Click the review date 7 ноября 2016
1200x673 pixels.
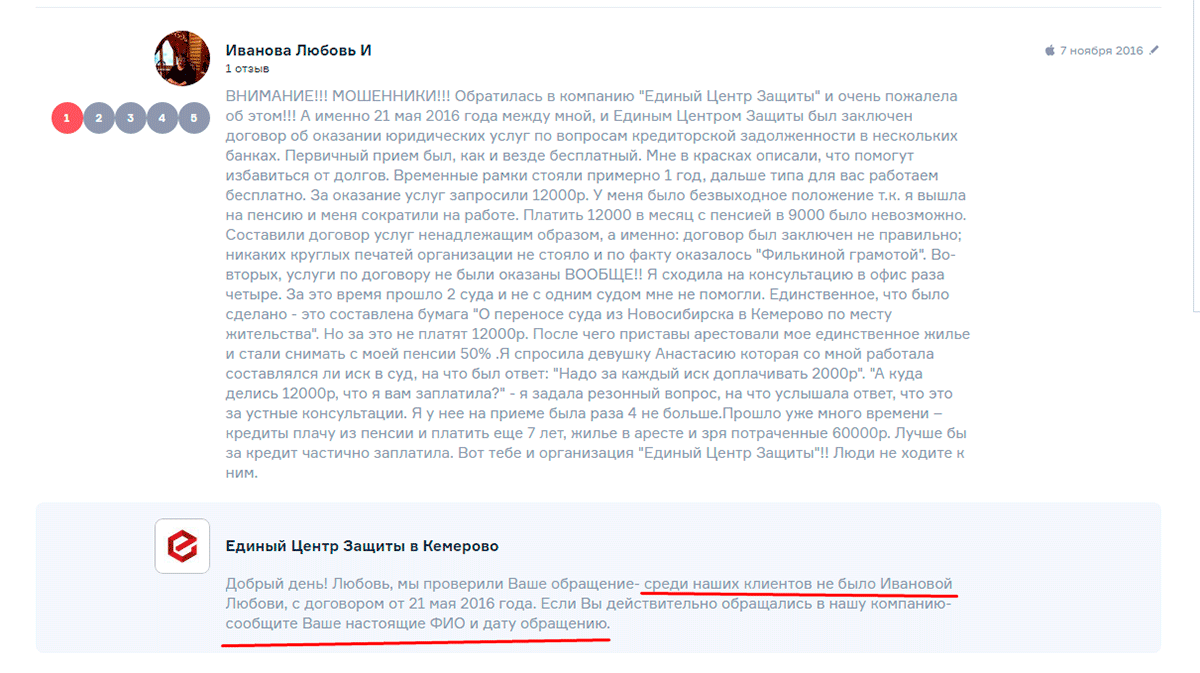point(1101,50)
